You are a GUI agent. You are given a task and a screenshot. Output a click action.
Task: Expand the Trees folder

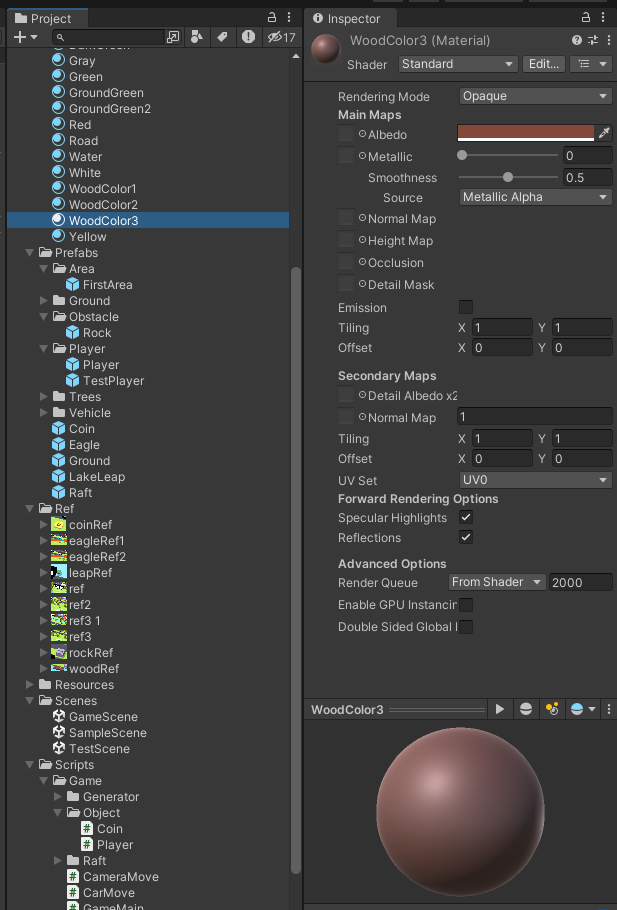pos(44,396)
